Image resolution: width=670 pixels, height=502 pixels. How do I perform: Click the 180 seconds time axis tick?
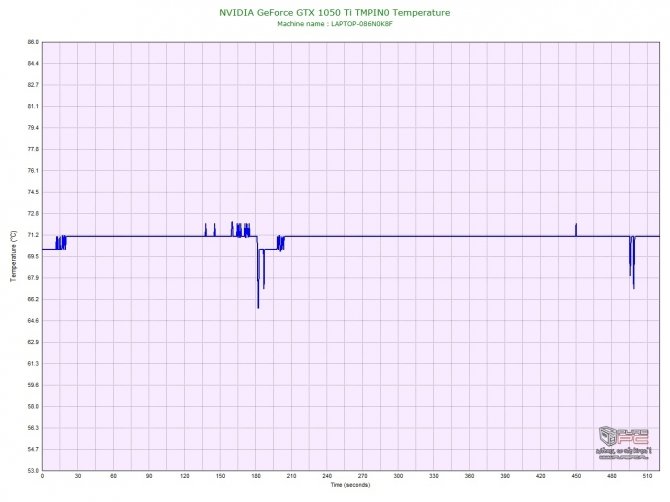256,476
